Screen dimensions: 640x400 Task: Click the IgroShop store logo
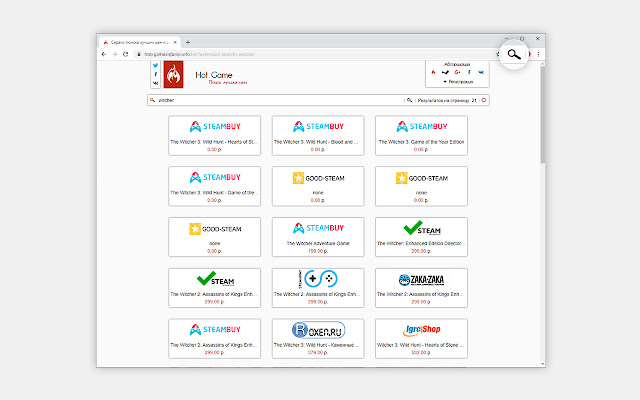coord(421,330)
